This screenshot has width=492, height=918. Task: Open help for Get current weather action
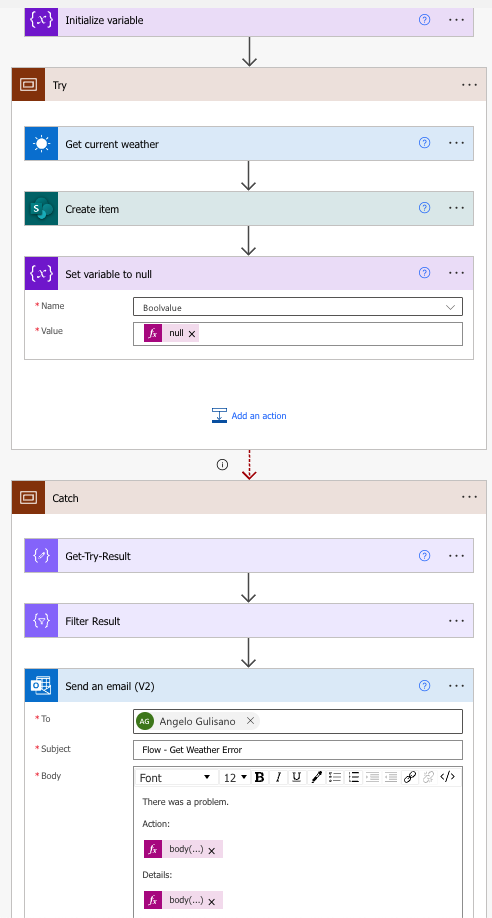pos(425,143)
